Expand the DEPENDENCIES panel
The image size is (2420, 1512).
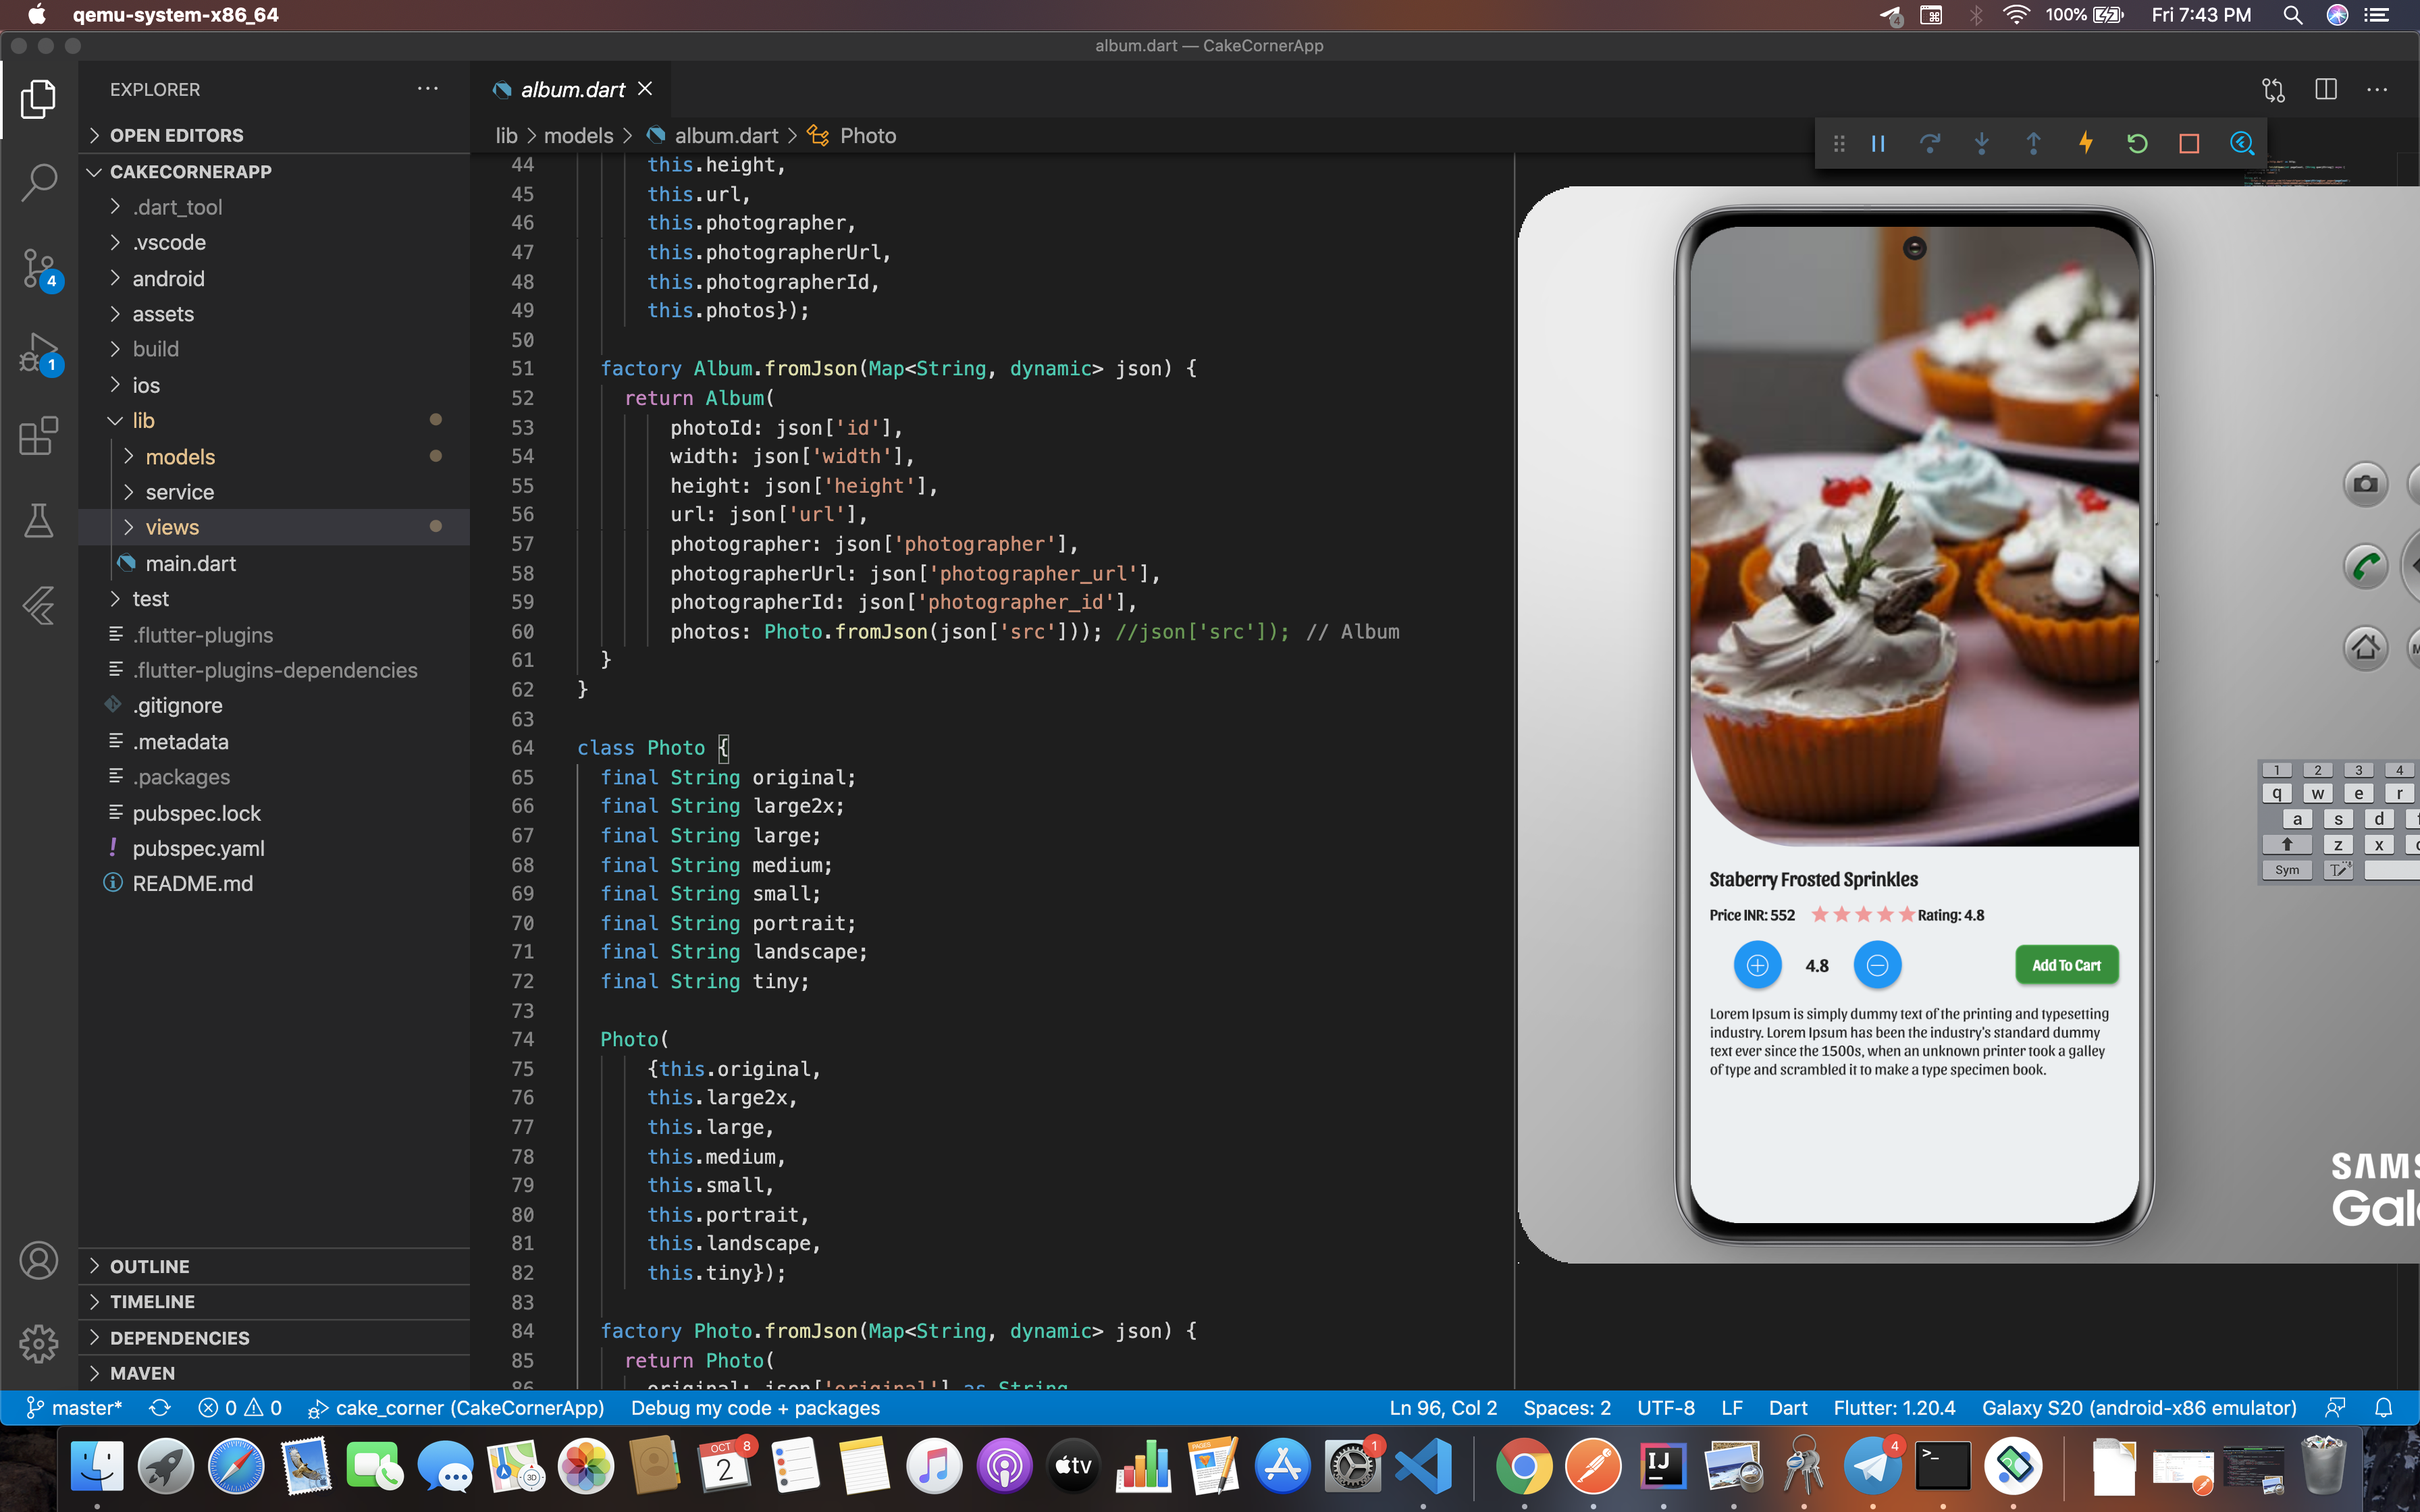[274, 1338]
